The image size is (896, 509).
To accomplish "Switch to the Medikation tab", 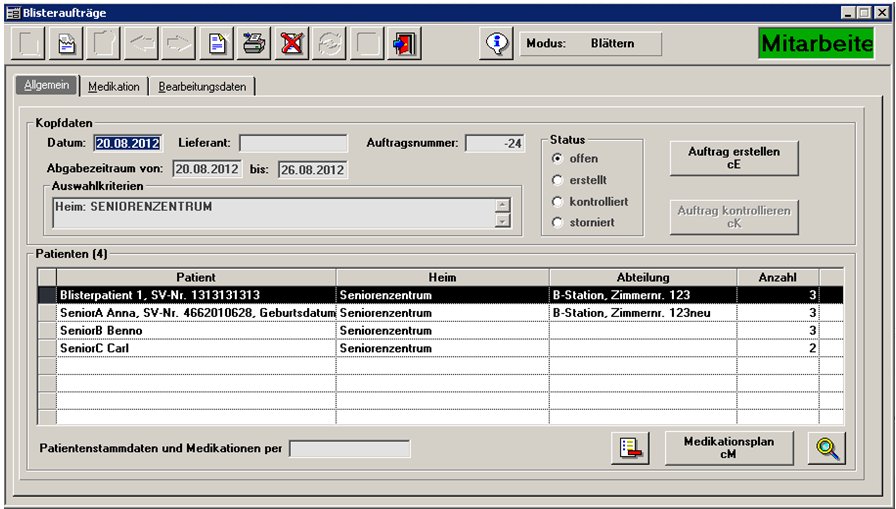I will [114, 87].
